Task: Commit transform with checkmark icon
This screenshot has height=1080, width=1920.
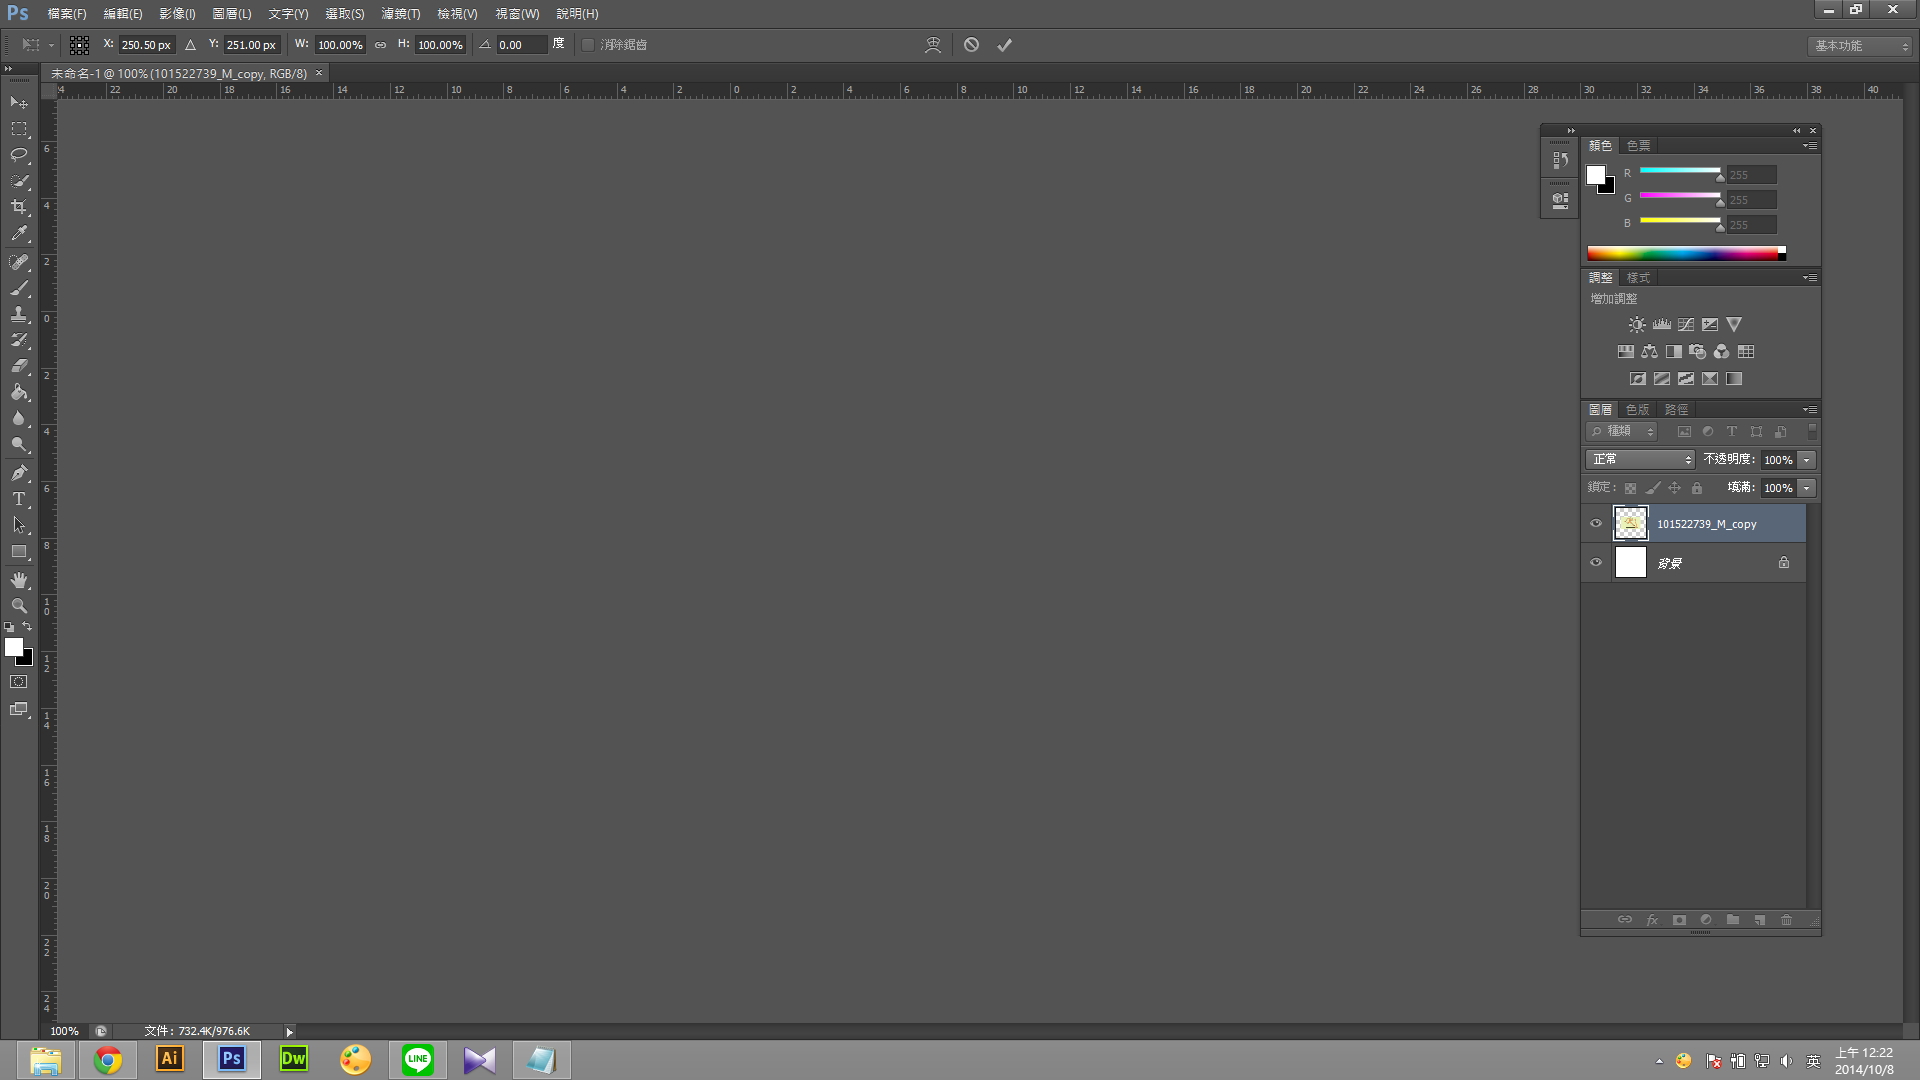Action: 1004,45
